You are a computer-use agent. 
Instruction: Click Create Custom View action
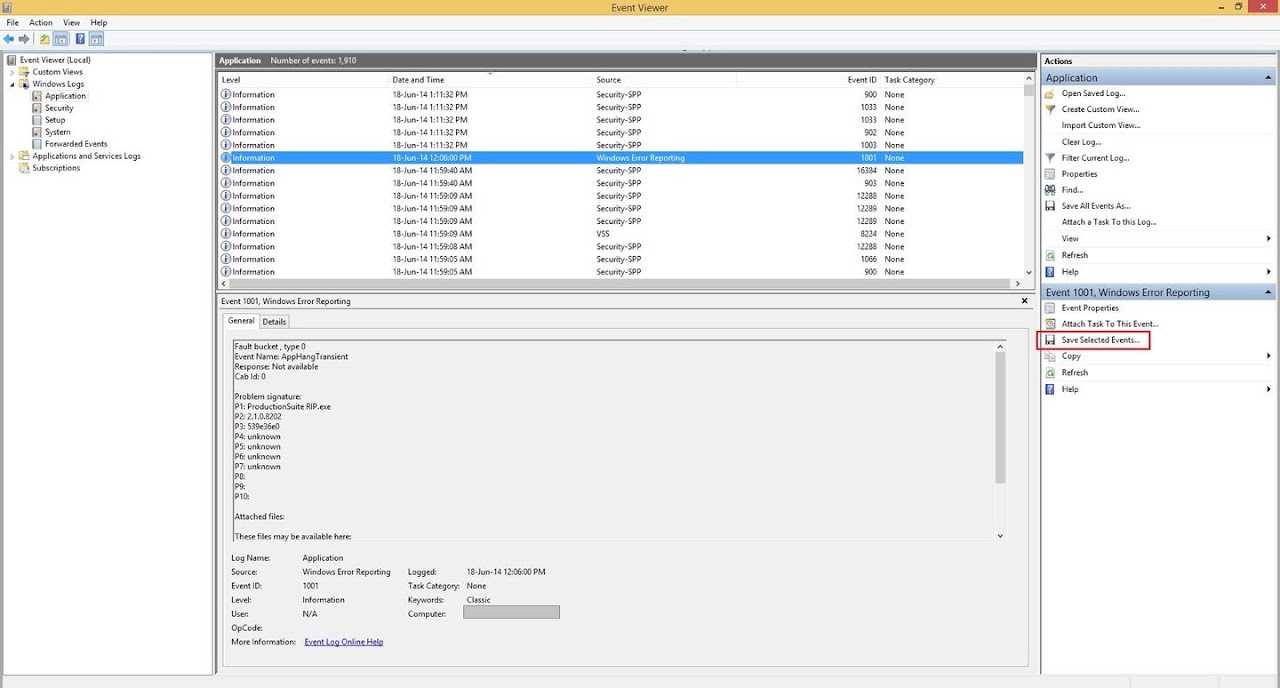pyautogui.click(x=1100, y=109)
